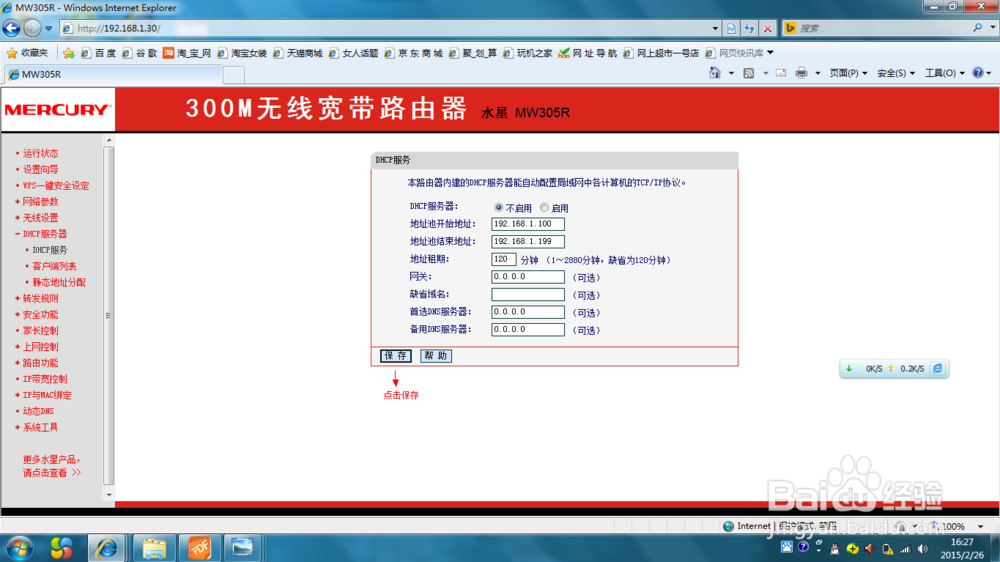Viewport: 1000px width, 562px height.
Task: Click the sidebar scroll up arrow
Action: click(108, 140)
